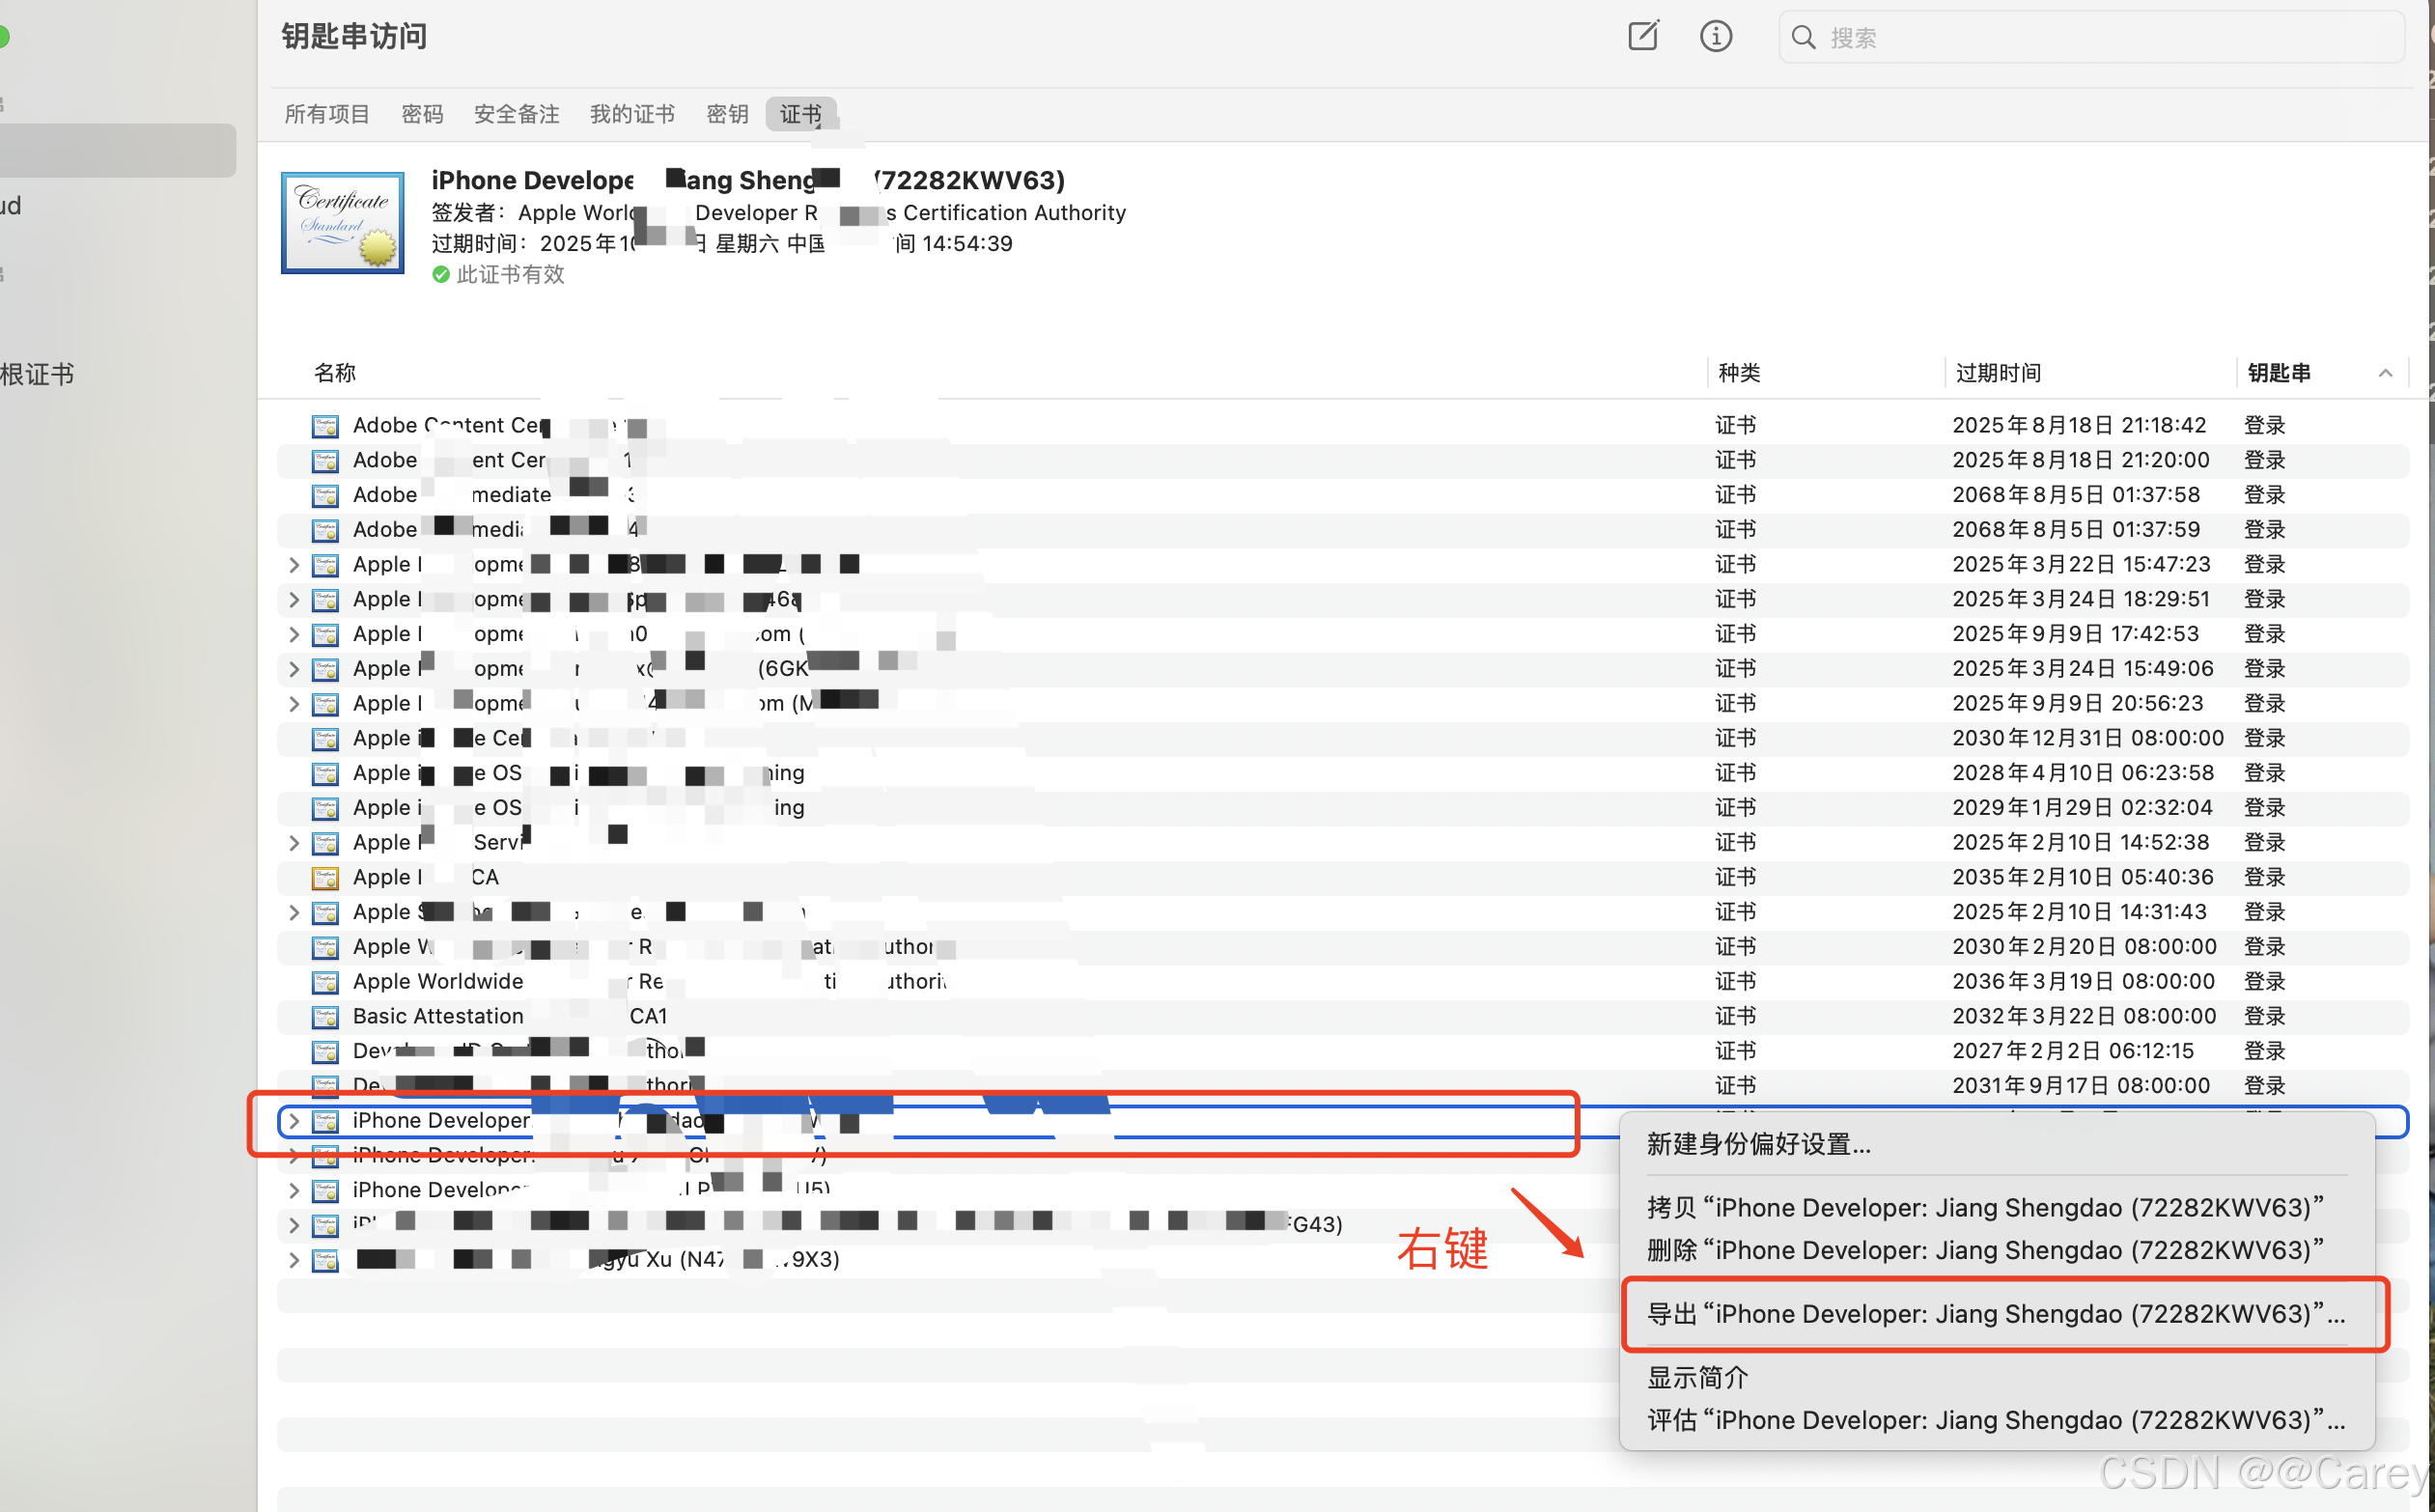Switch to the 我的证书 tab
The image size is (2435, 1512).
(x=632, y=114)
